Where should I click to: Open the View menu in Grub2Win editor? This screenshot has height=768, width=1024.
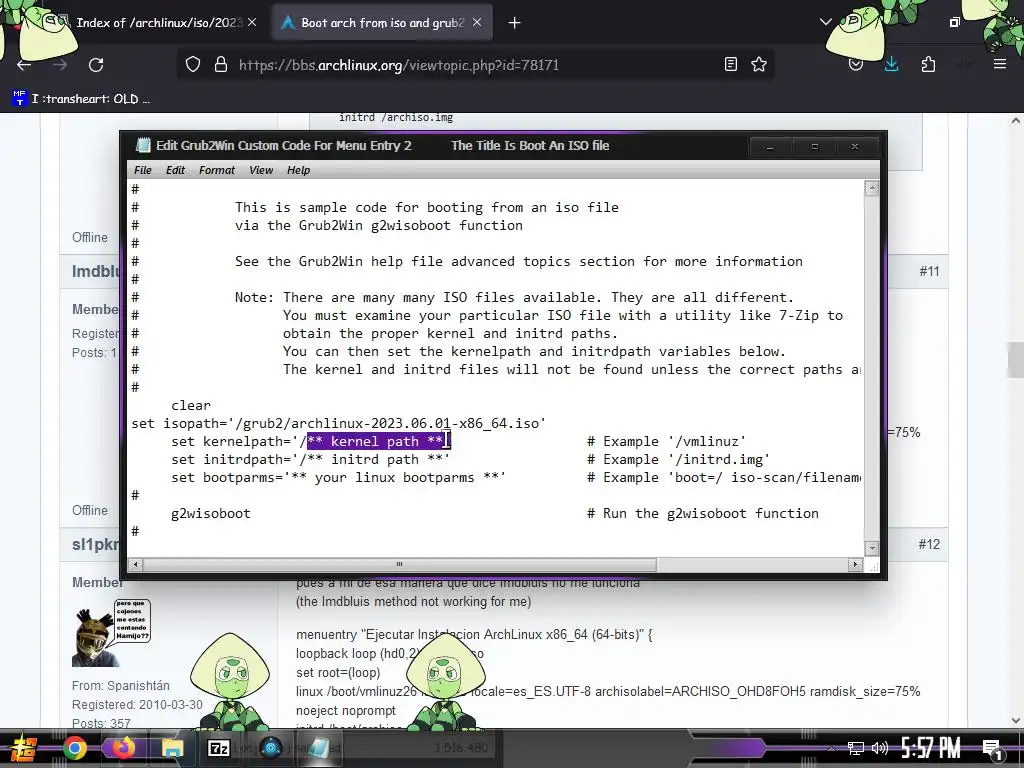pyautogui.click(x=261, y=170)
